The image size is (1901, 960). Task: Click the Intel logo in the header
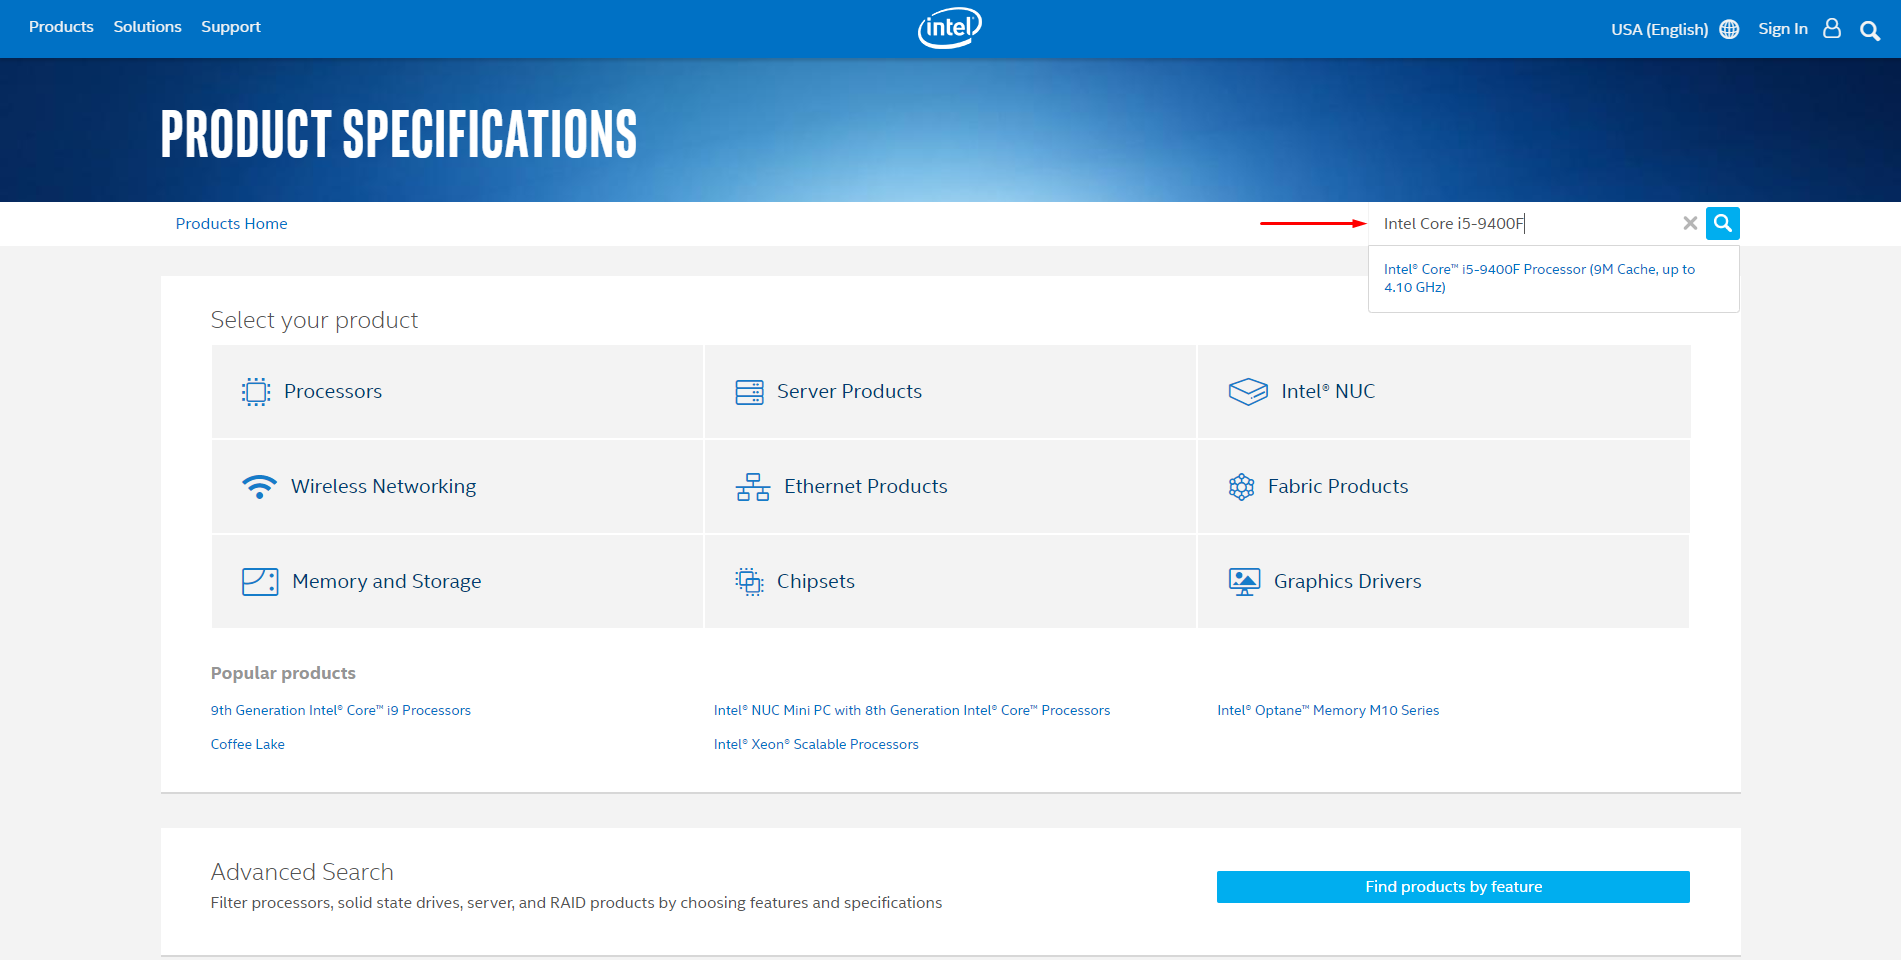(x=950, y=28)
